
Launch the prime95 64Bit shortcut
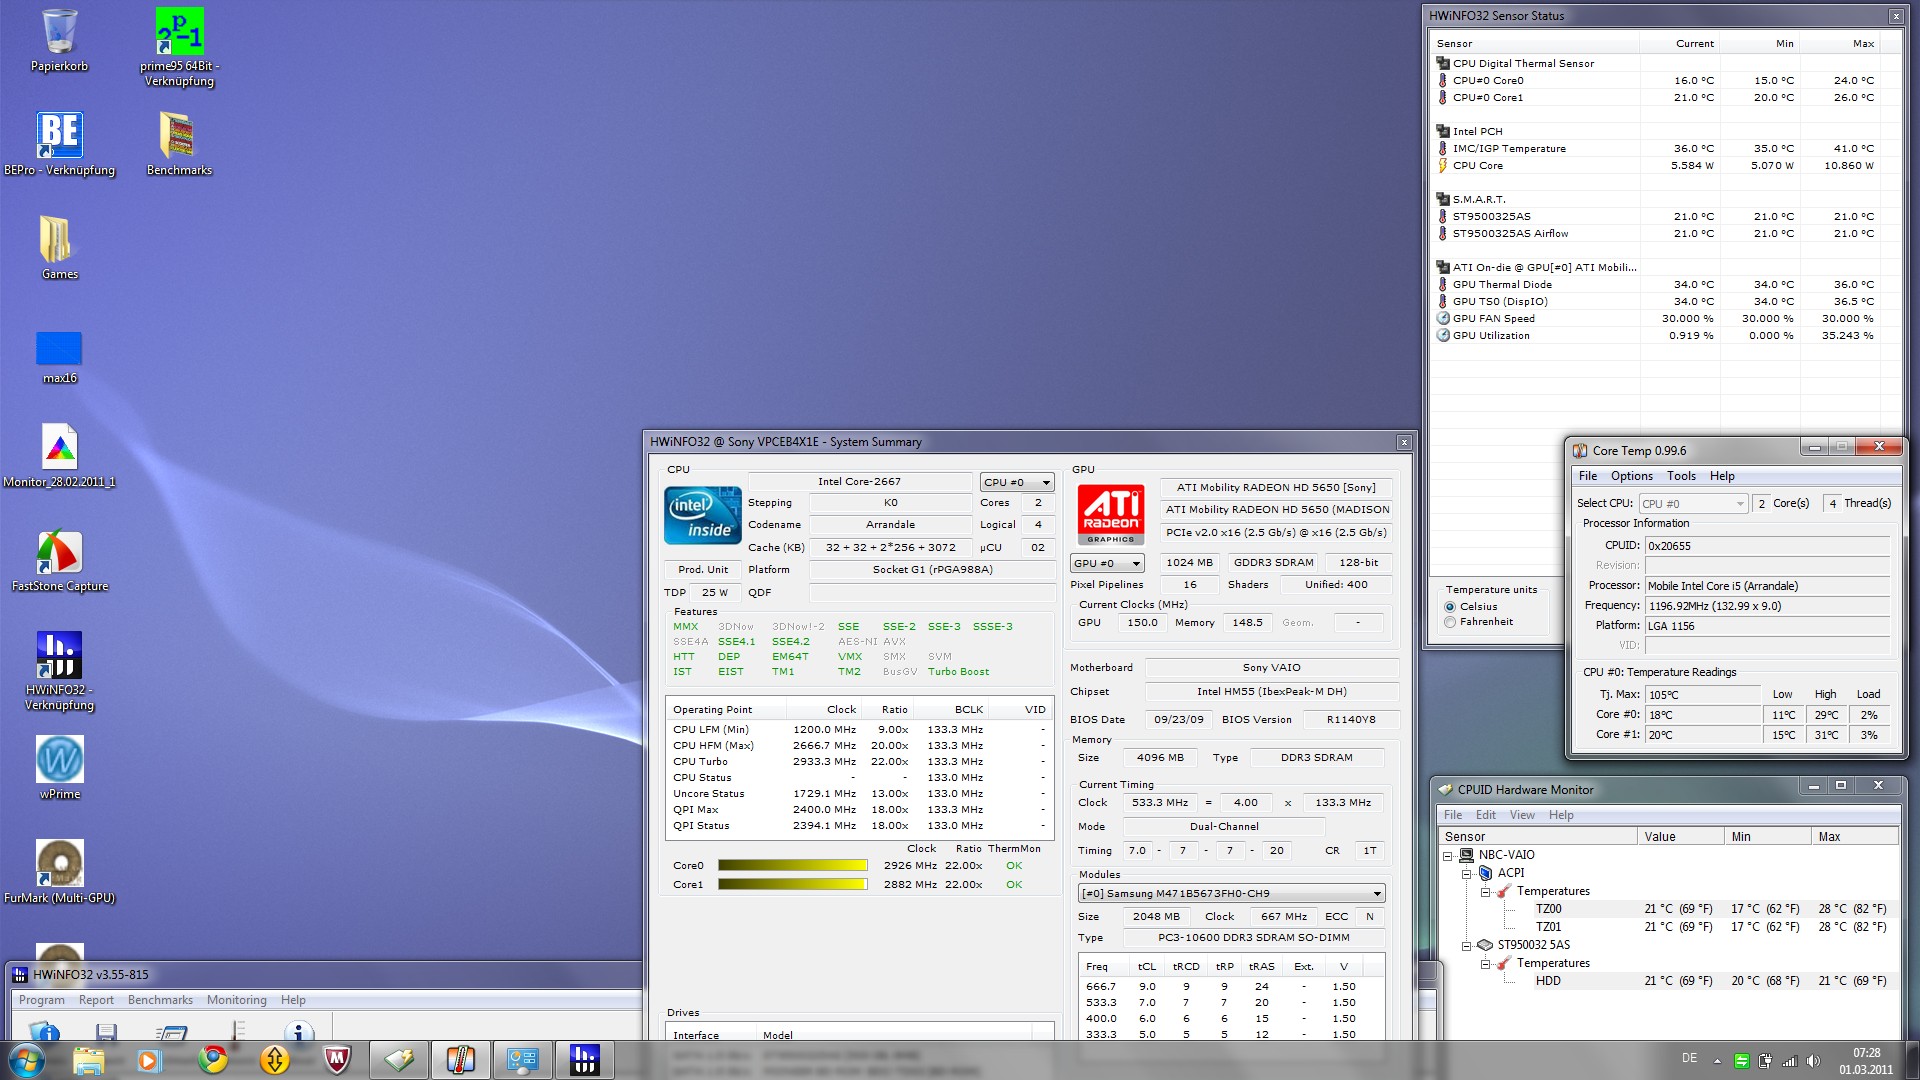pyautogui.click(x=179, y=47)
